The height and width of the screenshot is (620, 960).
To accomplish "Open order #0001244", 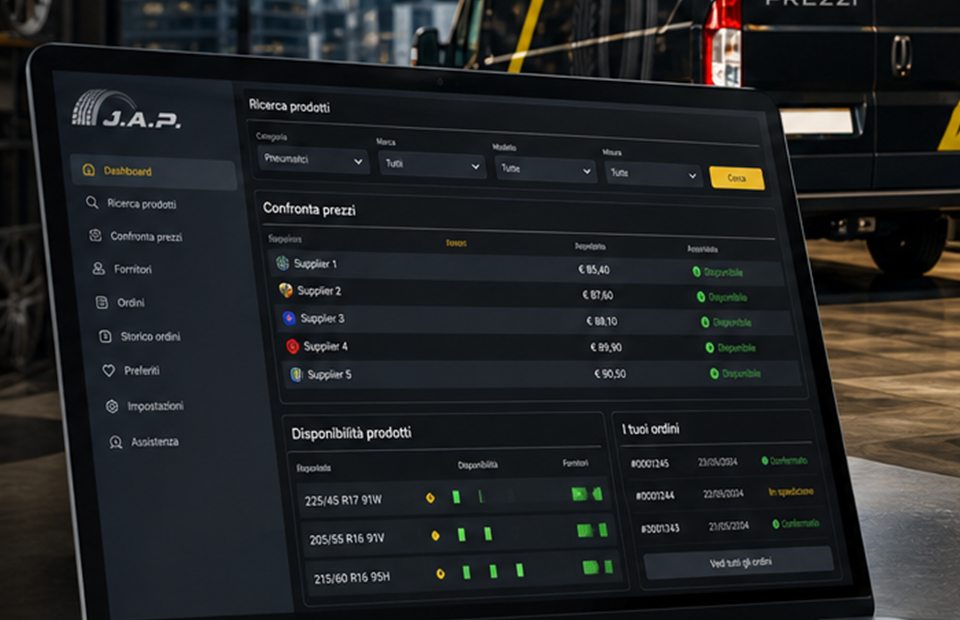I will pos(655,496).
